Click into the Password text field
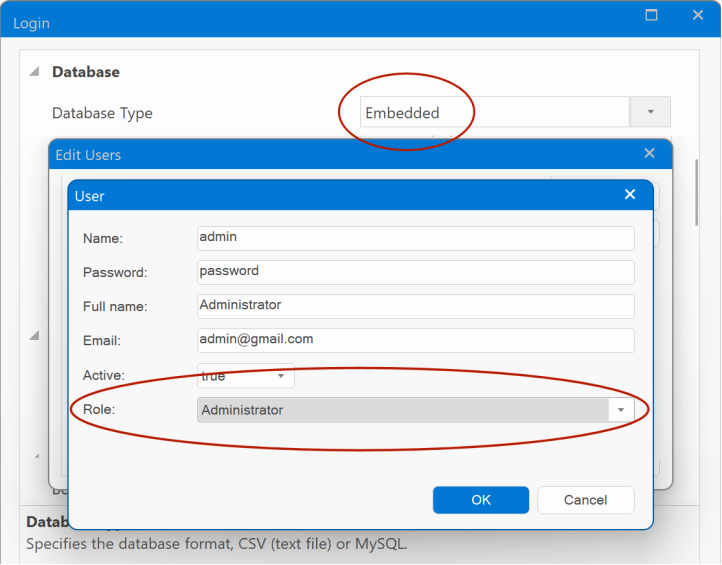Screen dimensions: 722x565 point(415,272)
